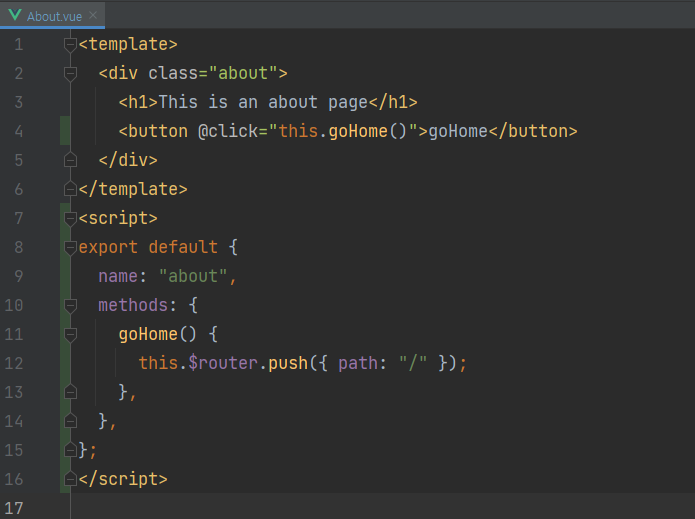The image size is (695, 519).
Task: Collapse the <template> block on line 1
Action: [x=70, y=44]
